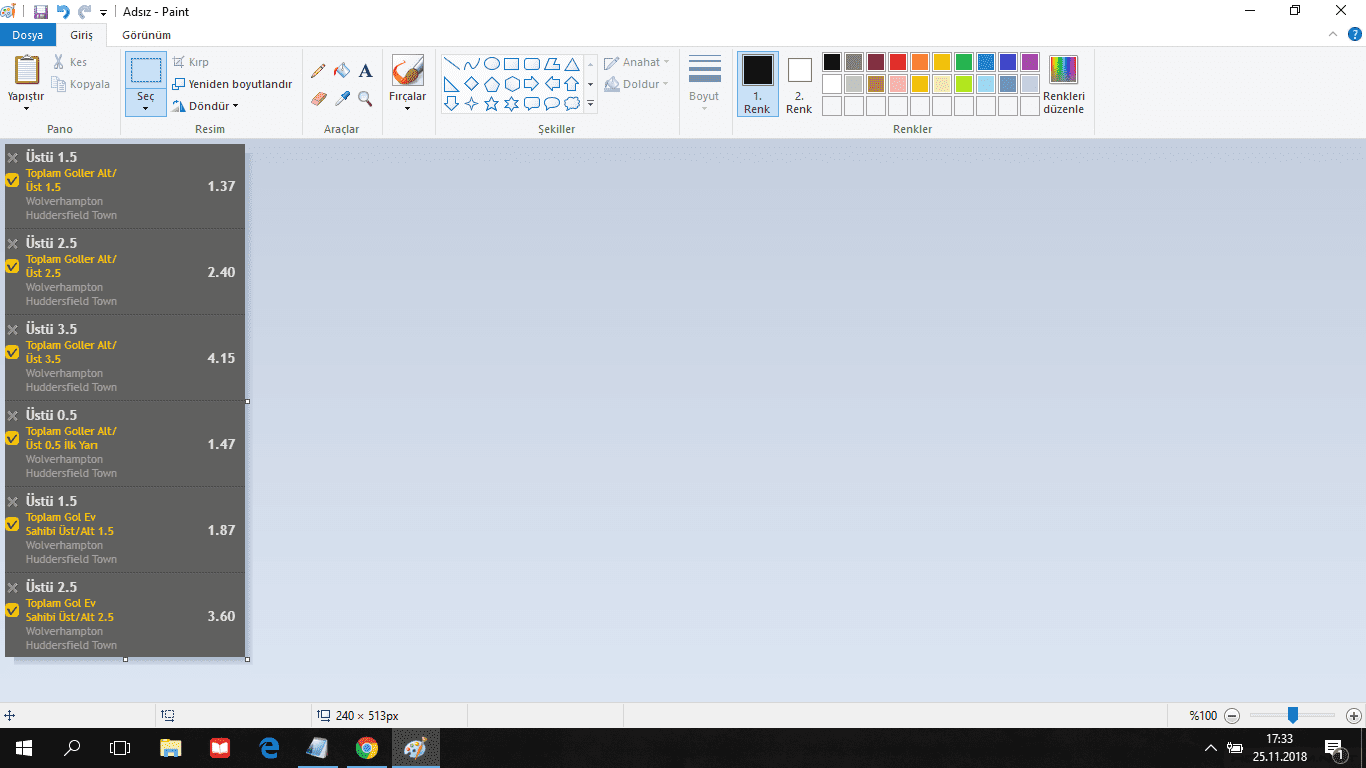Click Yeniden boyutlandır resize button
This screenshot has height=768, width=1366.
coord(232,84)
